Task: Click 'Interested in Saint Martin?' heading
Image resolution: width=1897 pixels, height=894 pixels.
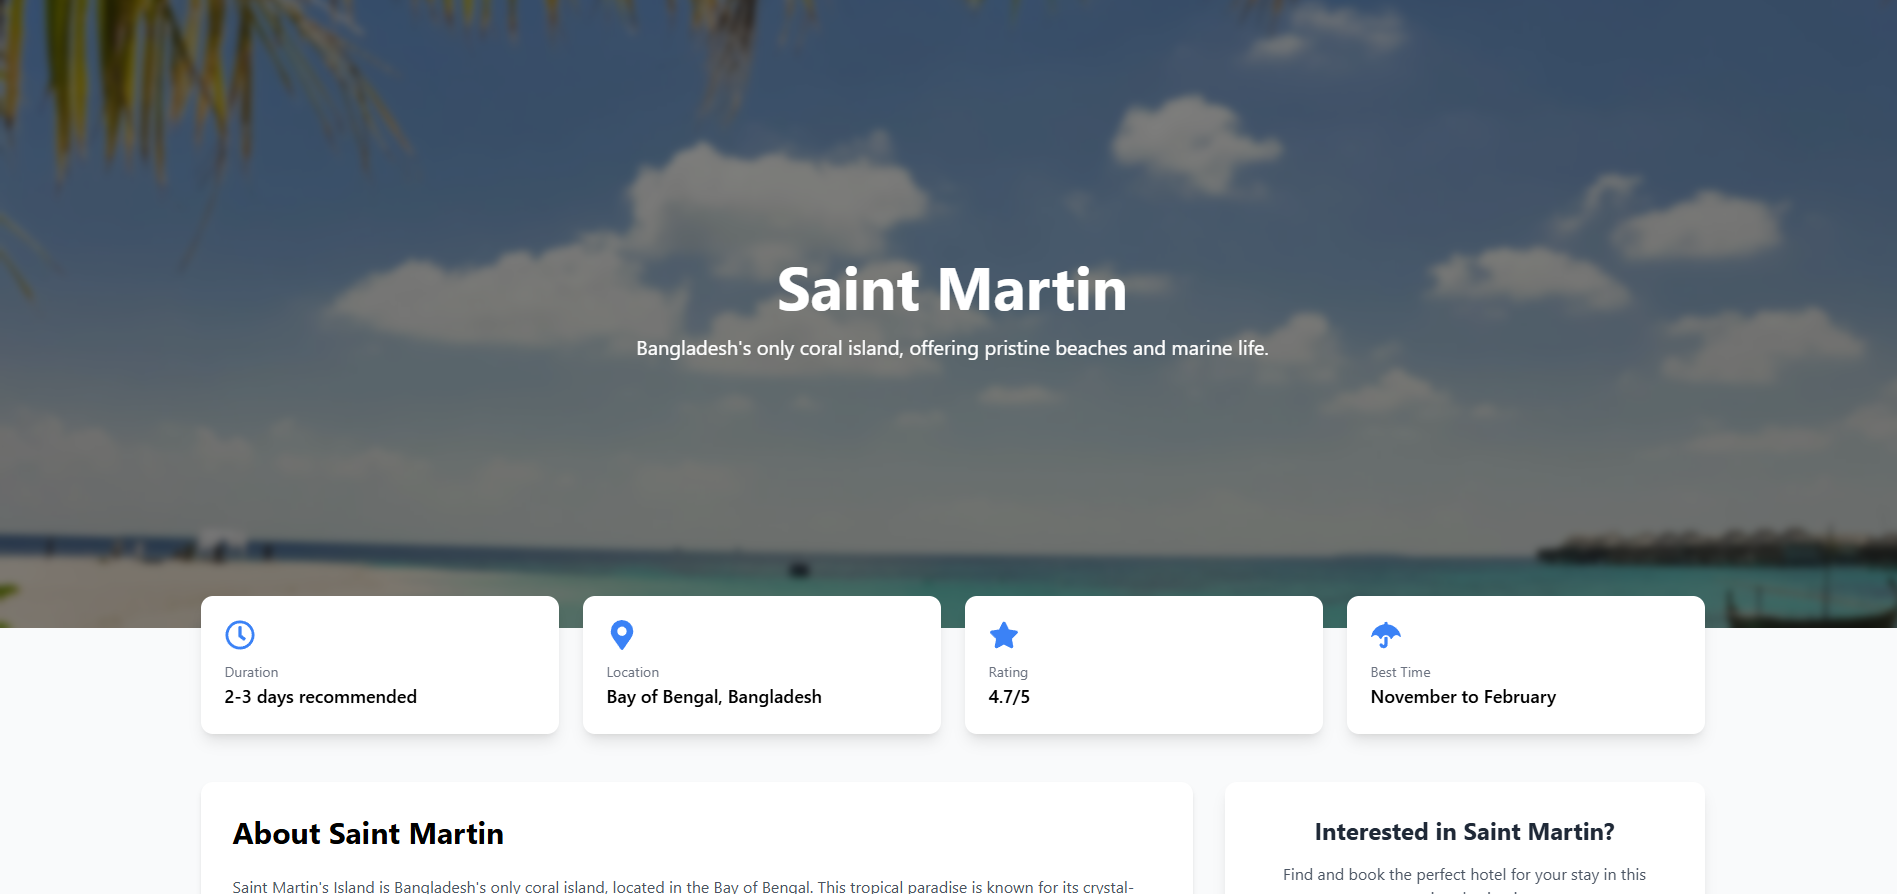Action: 1465,832
